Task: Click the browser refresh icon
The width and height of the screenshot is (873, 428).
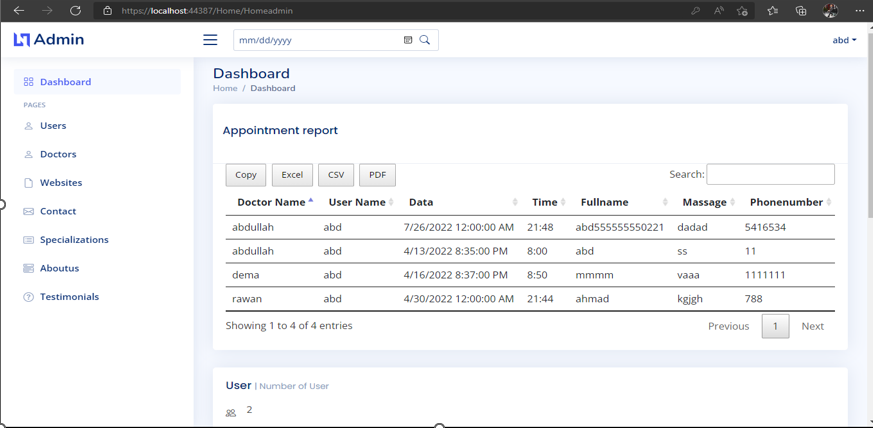Action: coord(75,11)
